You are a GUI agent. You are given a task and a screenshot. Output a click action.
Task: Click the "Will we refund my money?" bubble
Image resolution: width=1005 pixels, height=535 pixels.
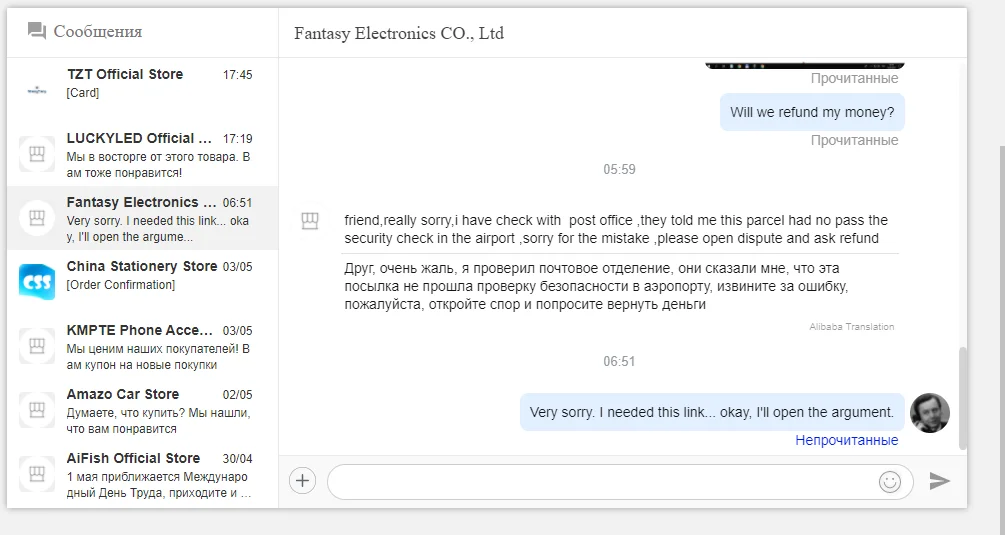812,112
